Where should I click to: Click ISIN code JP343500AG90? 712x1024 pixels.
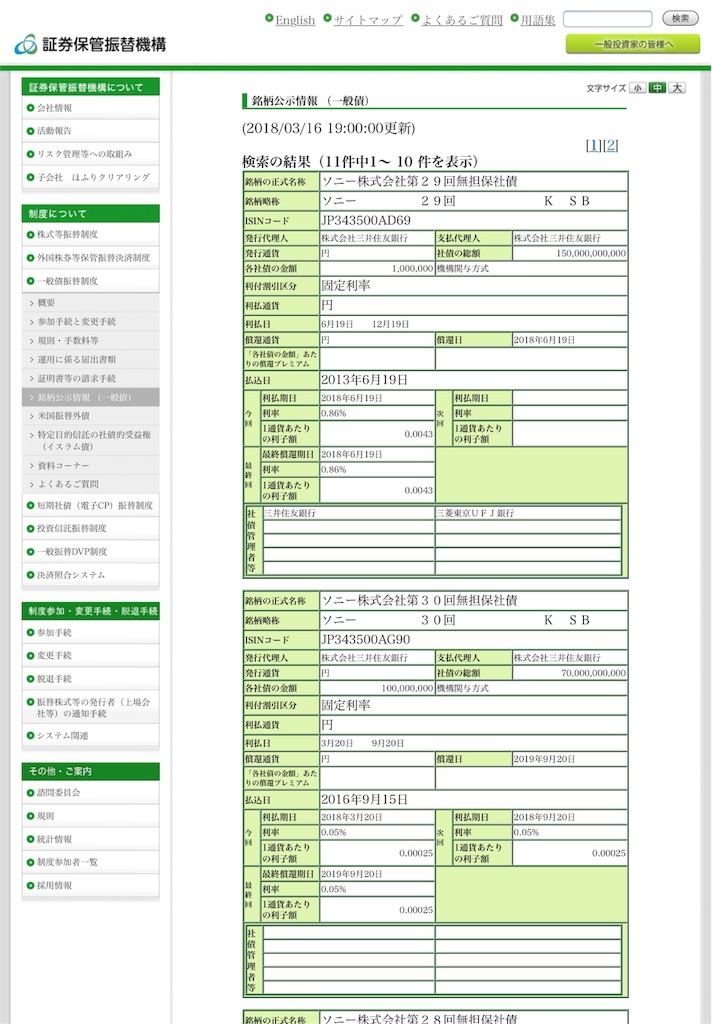coord(366,640)
